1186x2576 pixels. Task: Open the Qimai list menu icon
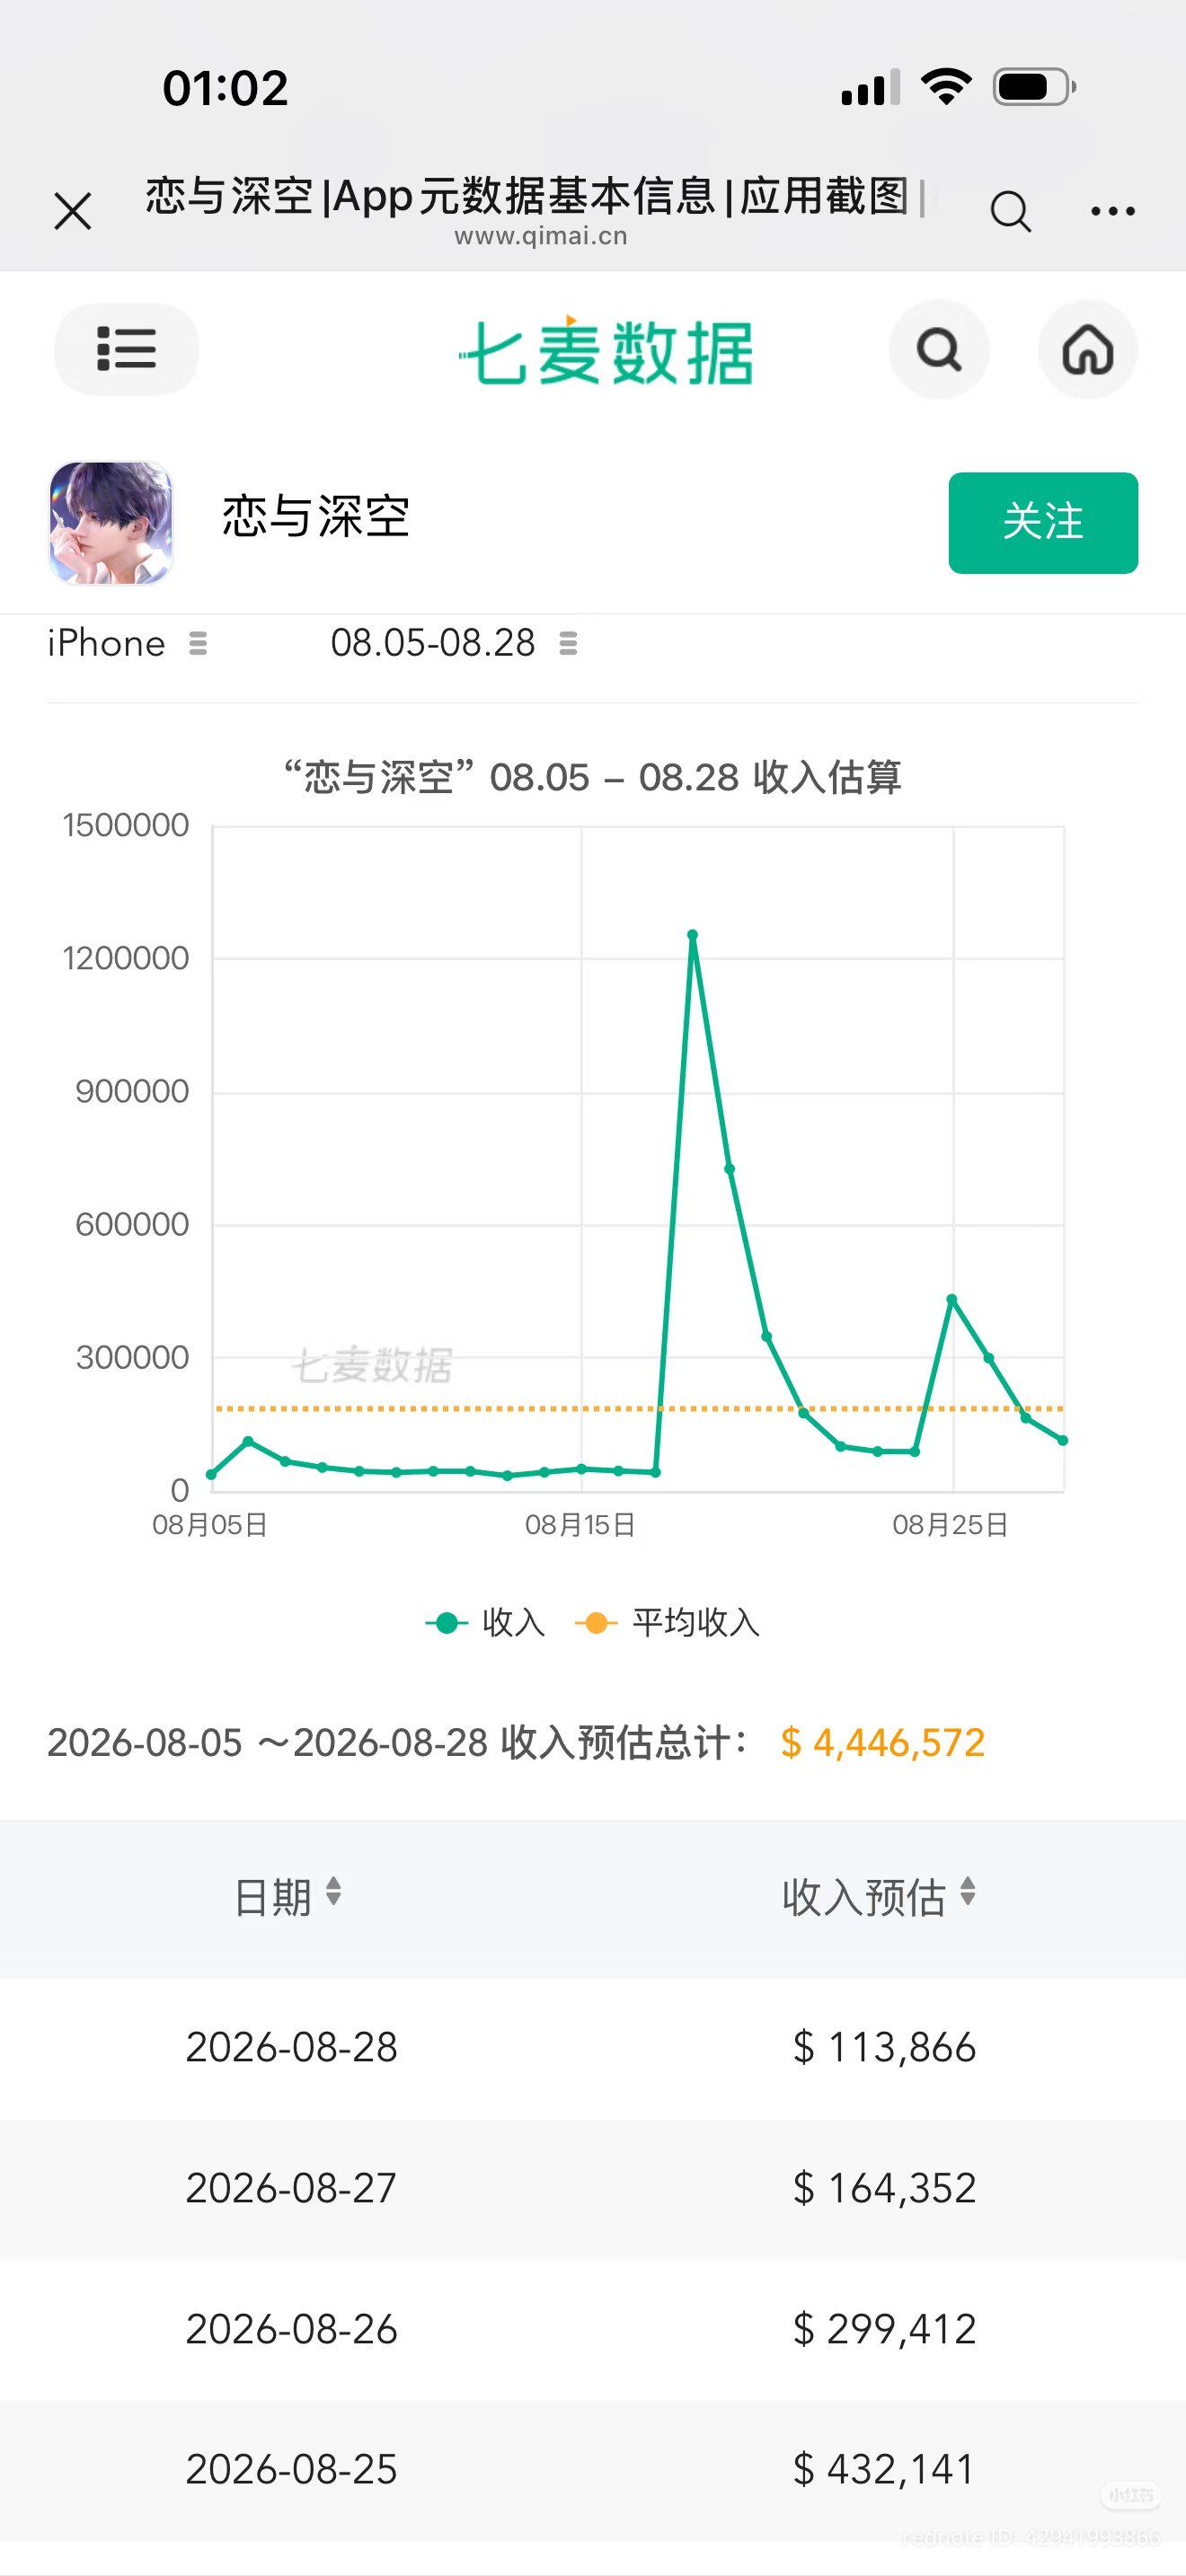point(126,349)
